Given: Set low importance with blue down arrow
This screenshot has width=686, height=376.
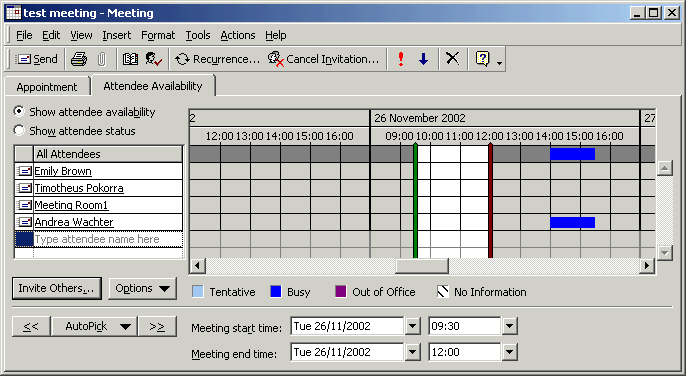Looking at the screenshot, I should pyautogui.click(x=423, y=59).
